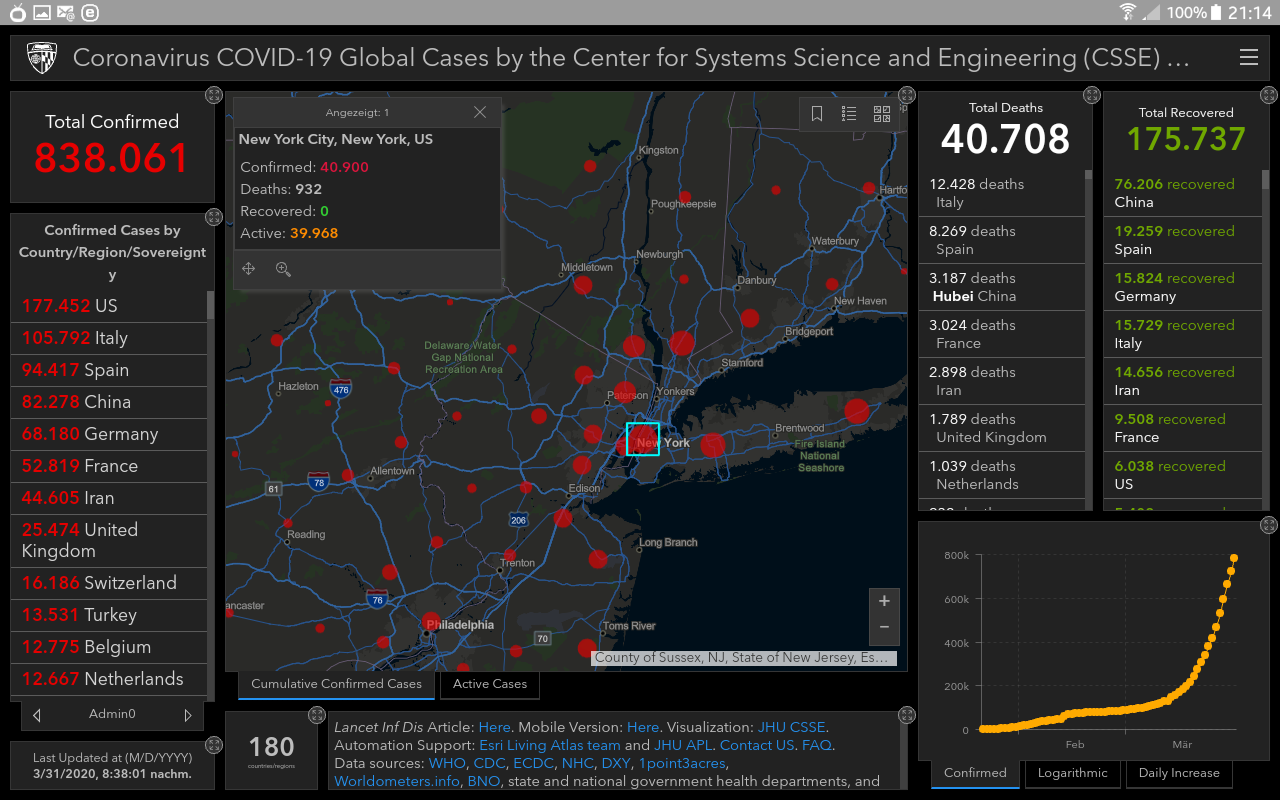1280x800 pixels.
Task: Select the 94.417 Spain row
Action: pyautogui.click(x=109, y=370)
